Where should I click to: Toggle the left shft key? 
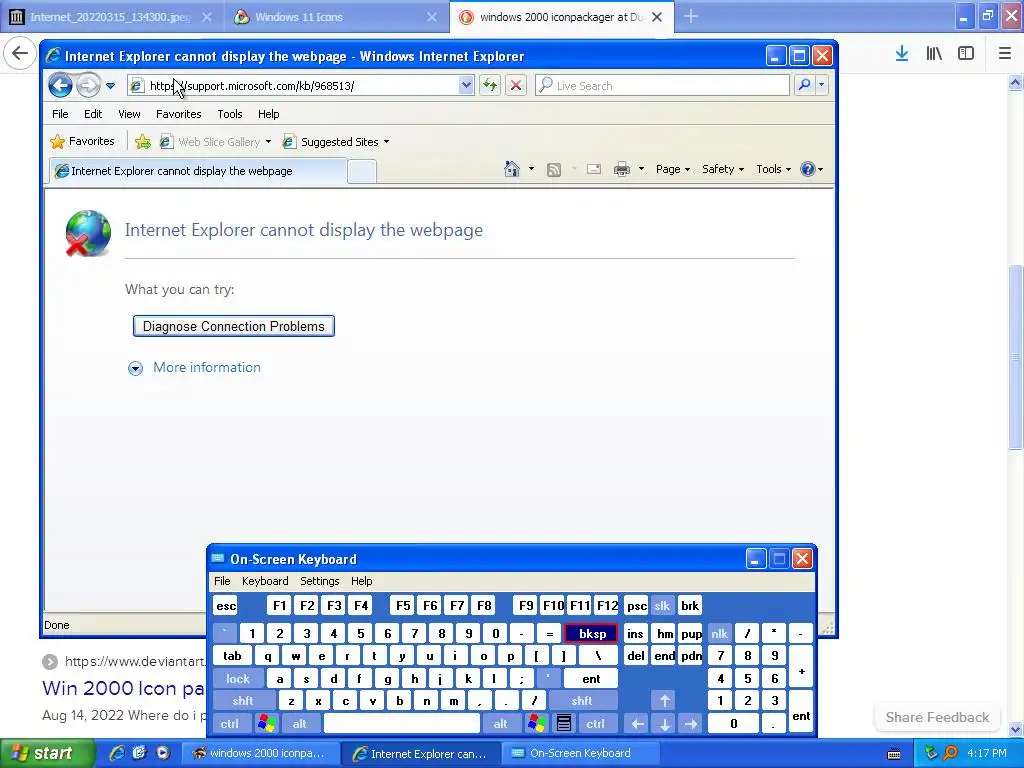tap(243, 701)
